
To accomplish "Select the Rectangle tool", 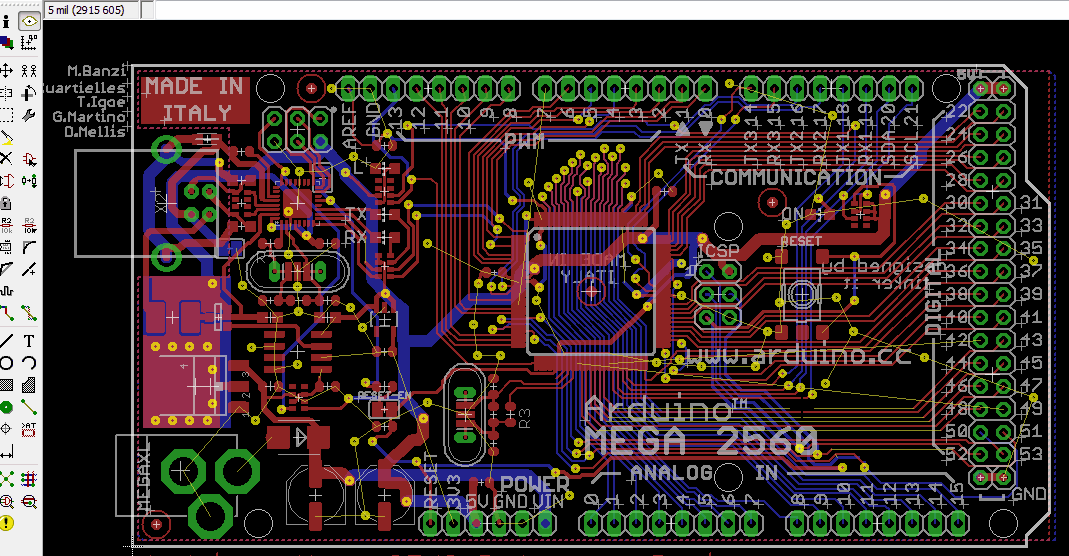I will point(7,385).
